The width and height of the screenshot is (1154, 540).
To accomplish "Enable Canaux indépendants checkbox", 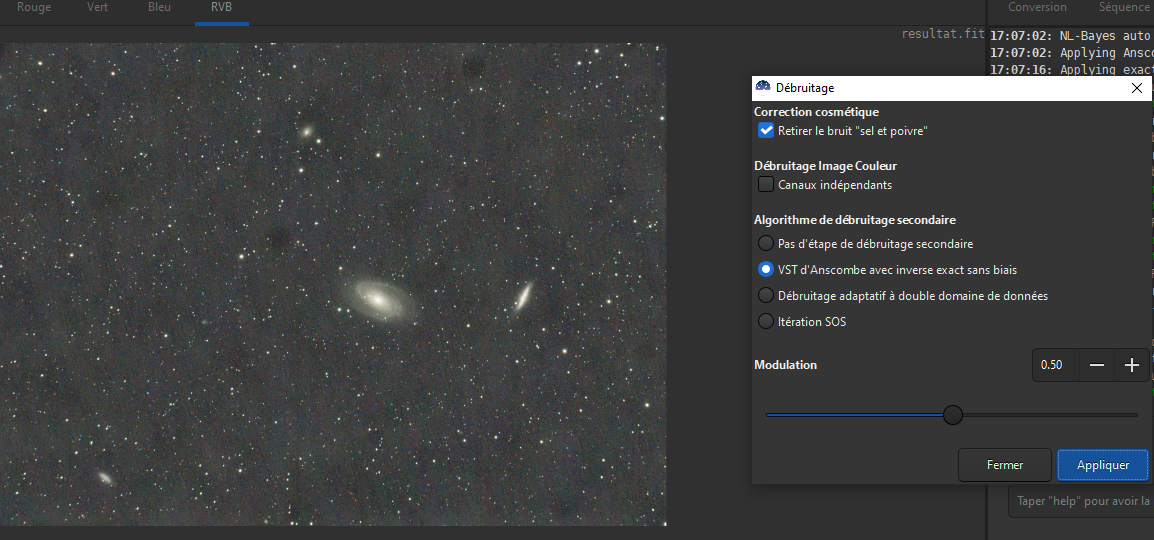I will [x=766, y=185].
